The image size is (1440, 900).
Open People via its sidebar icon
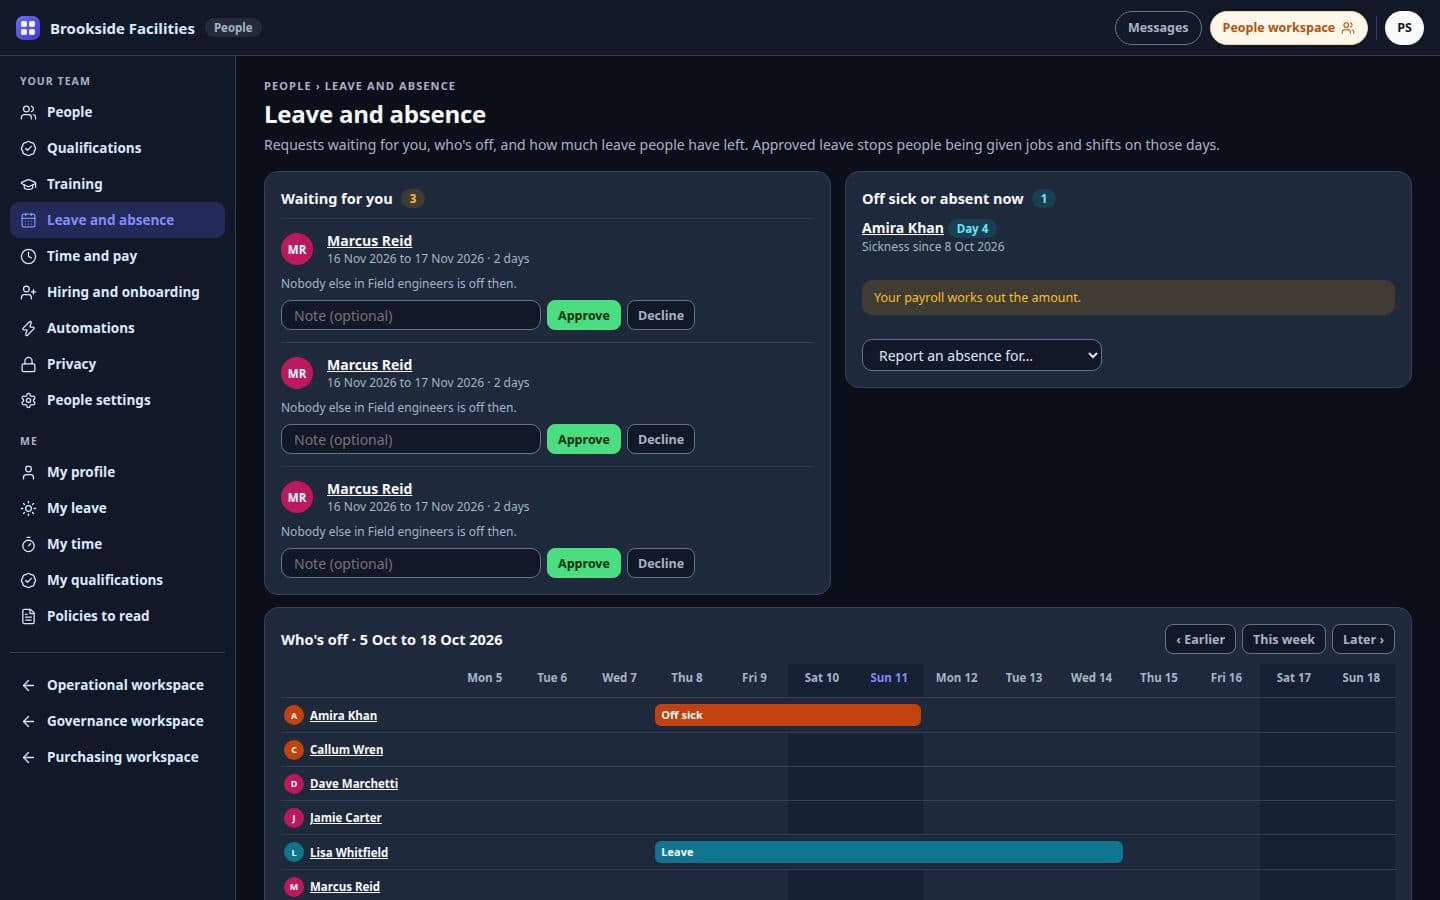tap(28, 112)
